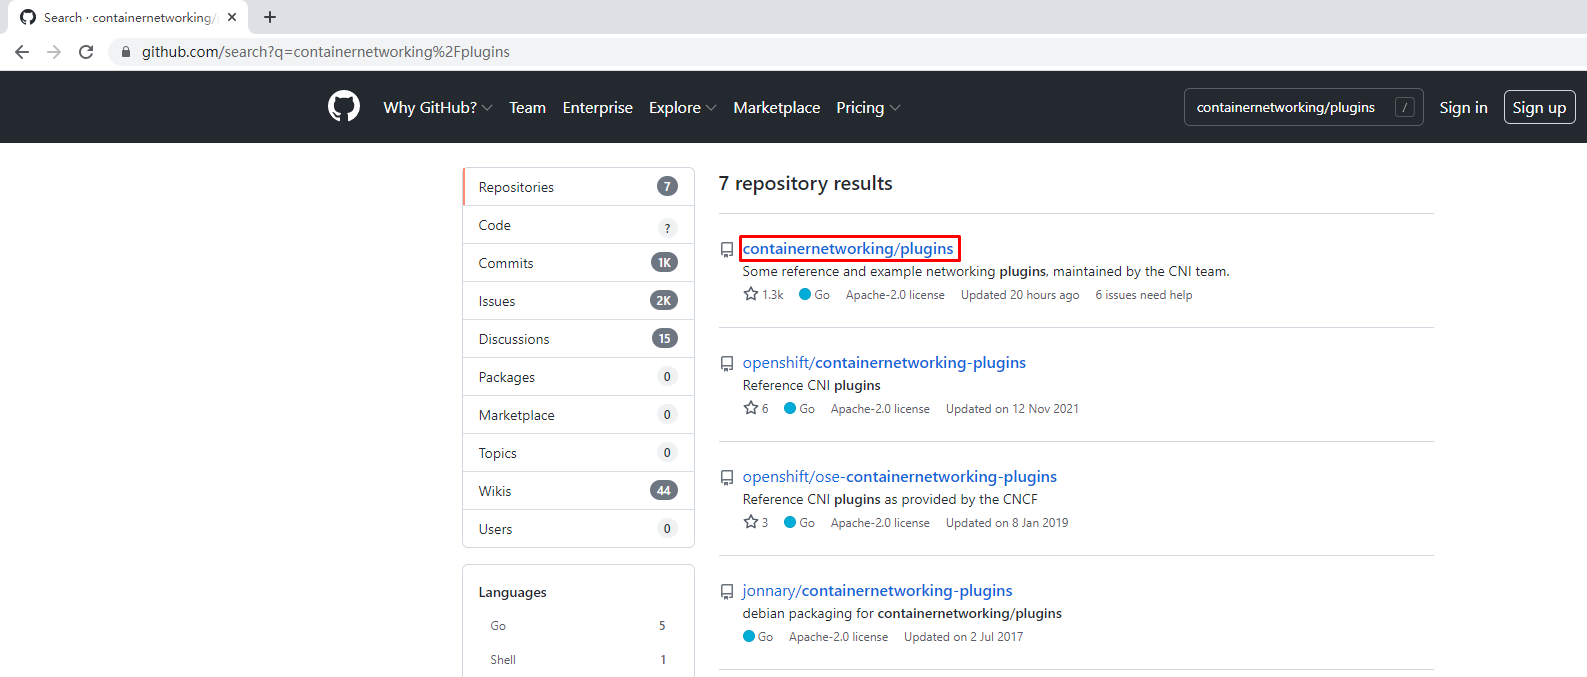Filter results by Go language

pos(498,626)
